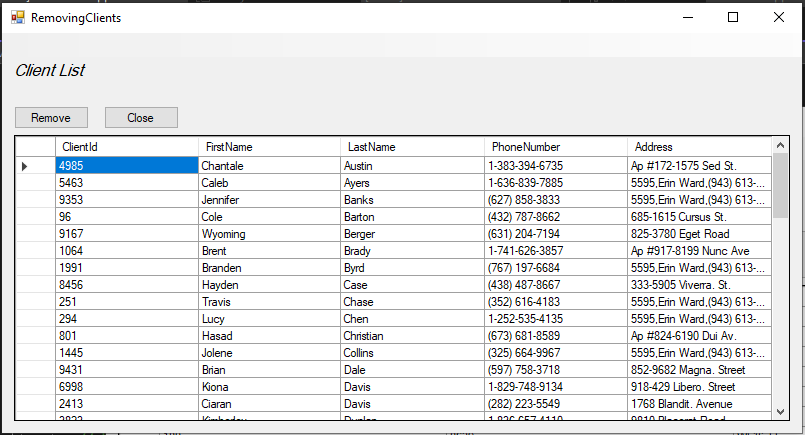The height and width of the screenshot is (435, 805).
Task: Select address cell 333-5905 Viverra. St.
Action: 699,285
